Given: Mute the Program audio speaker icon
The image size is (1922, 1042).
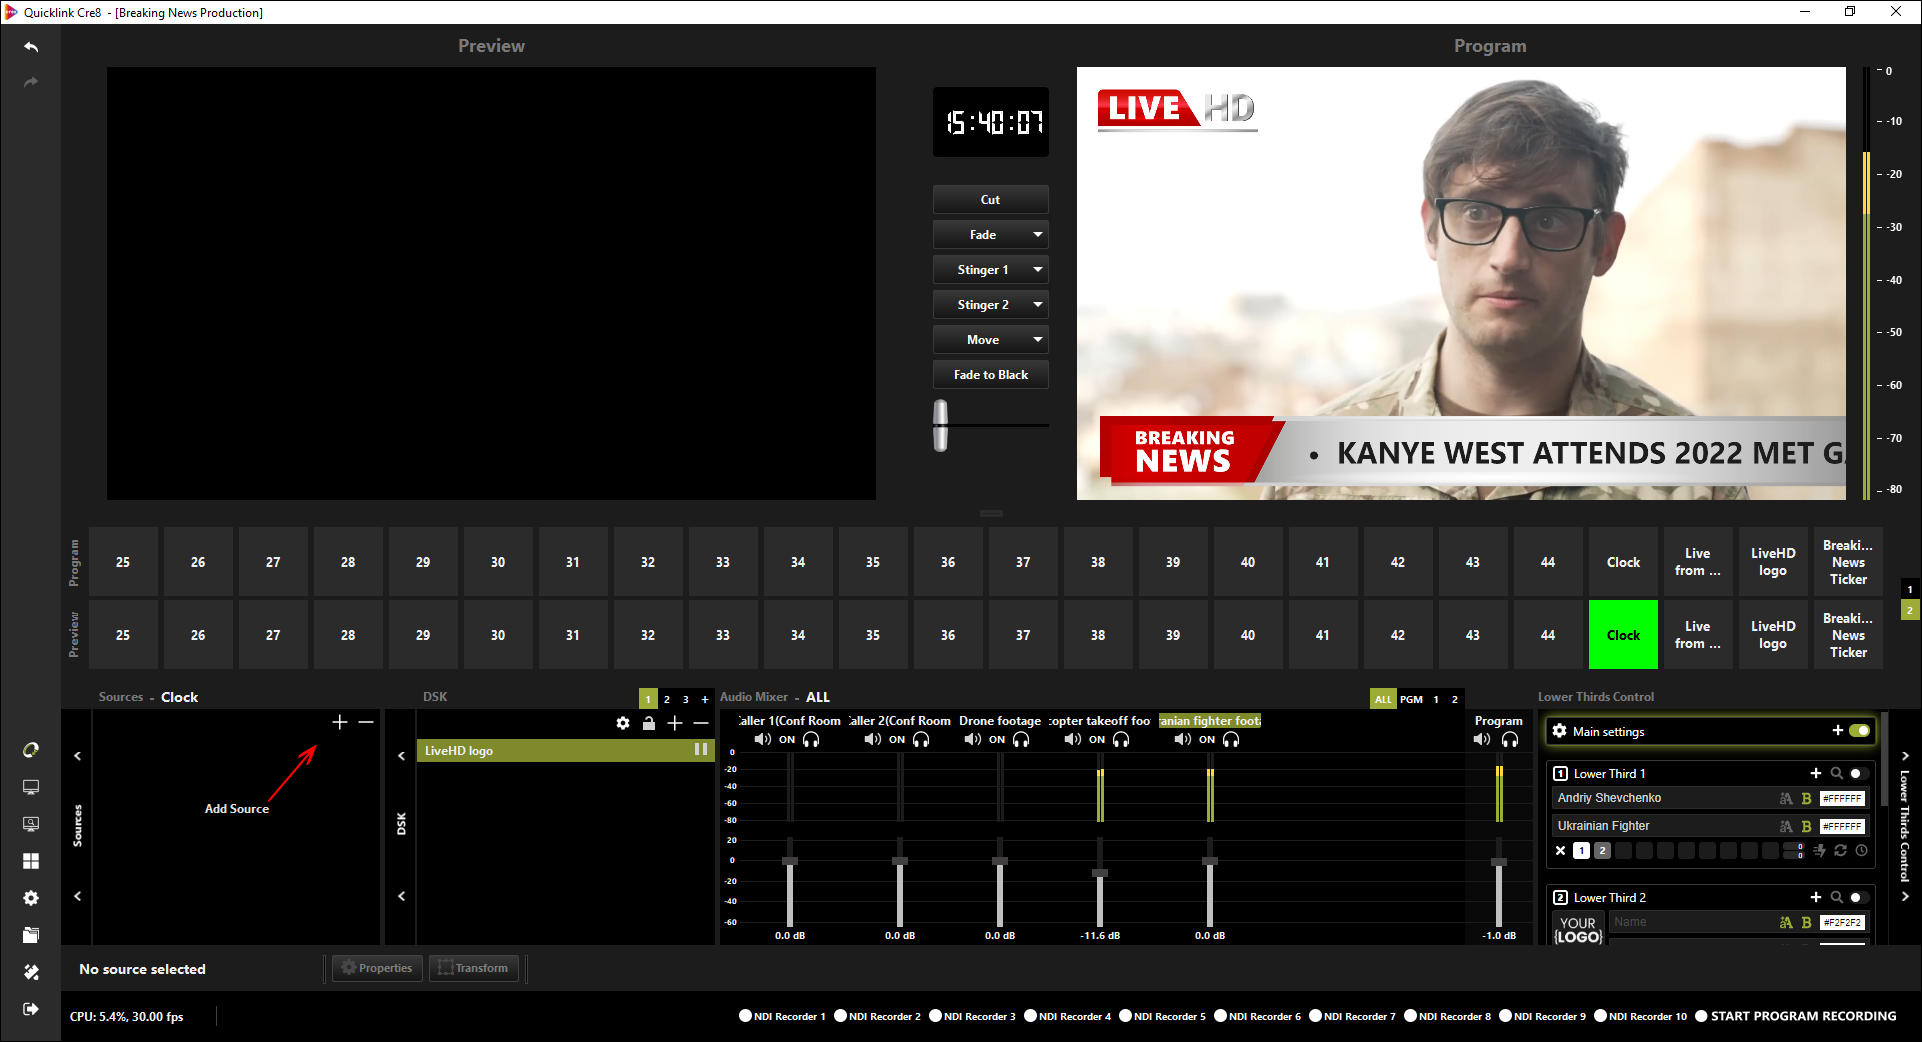Looking at the screenshot, I should (1482, 740).
